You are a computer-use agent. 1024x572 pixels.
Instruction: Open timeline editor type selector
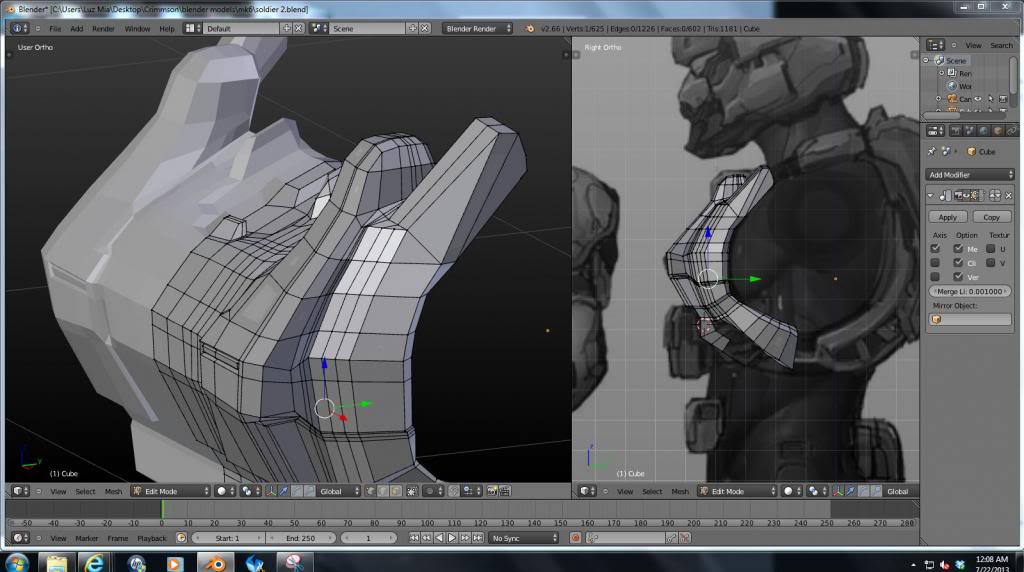click(x=20, y=538)
